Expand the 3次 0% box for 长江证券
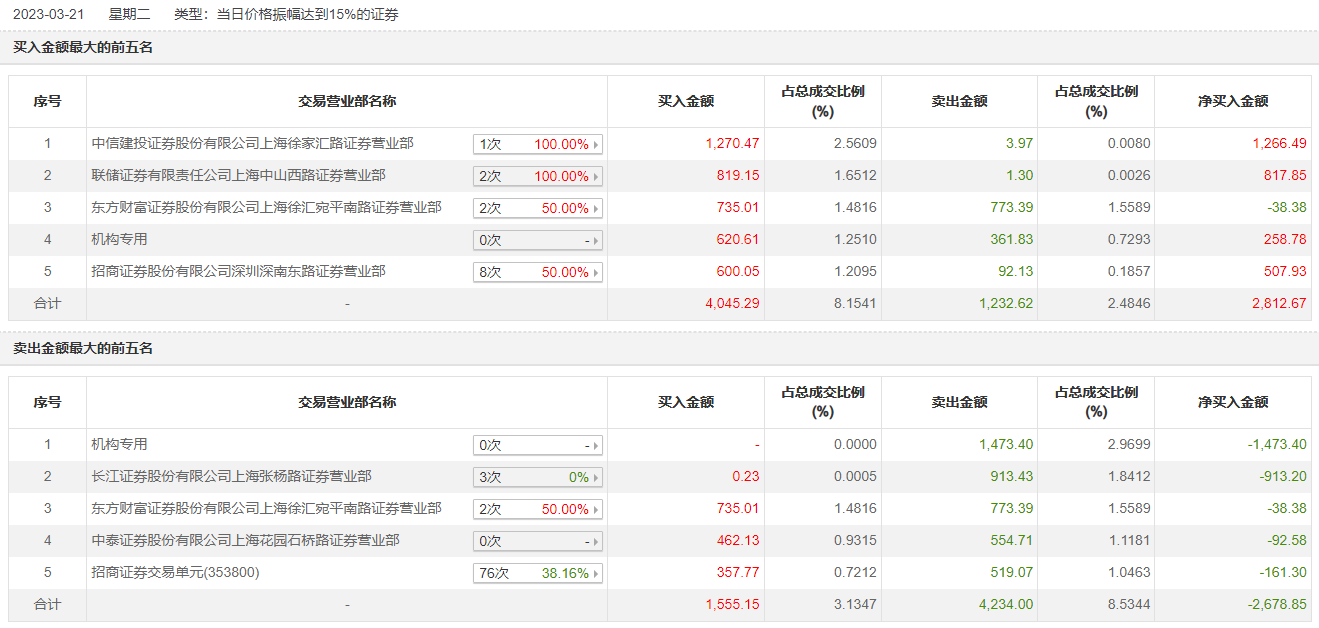The image size is (1319, 628). [538, 477]
